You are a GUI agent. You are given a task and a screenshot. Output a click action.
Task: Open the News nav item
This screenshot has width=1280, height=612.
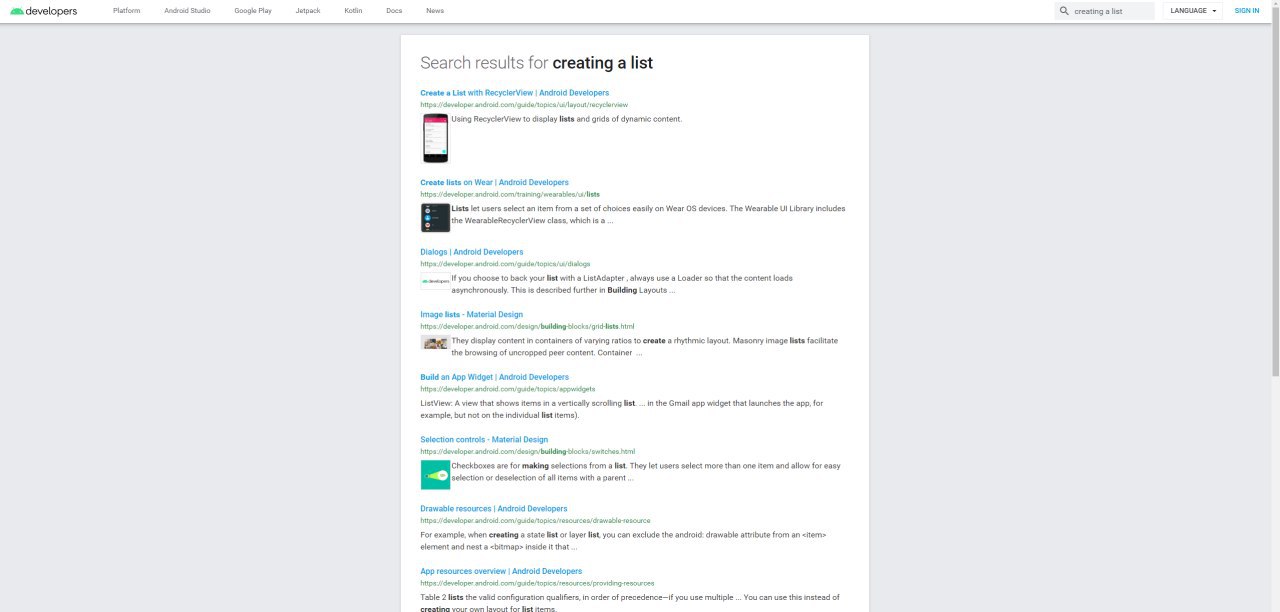point(435,11)
